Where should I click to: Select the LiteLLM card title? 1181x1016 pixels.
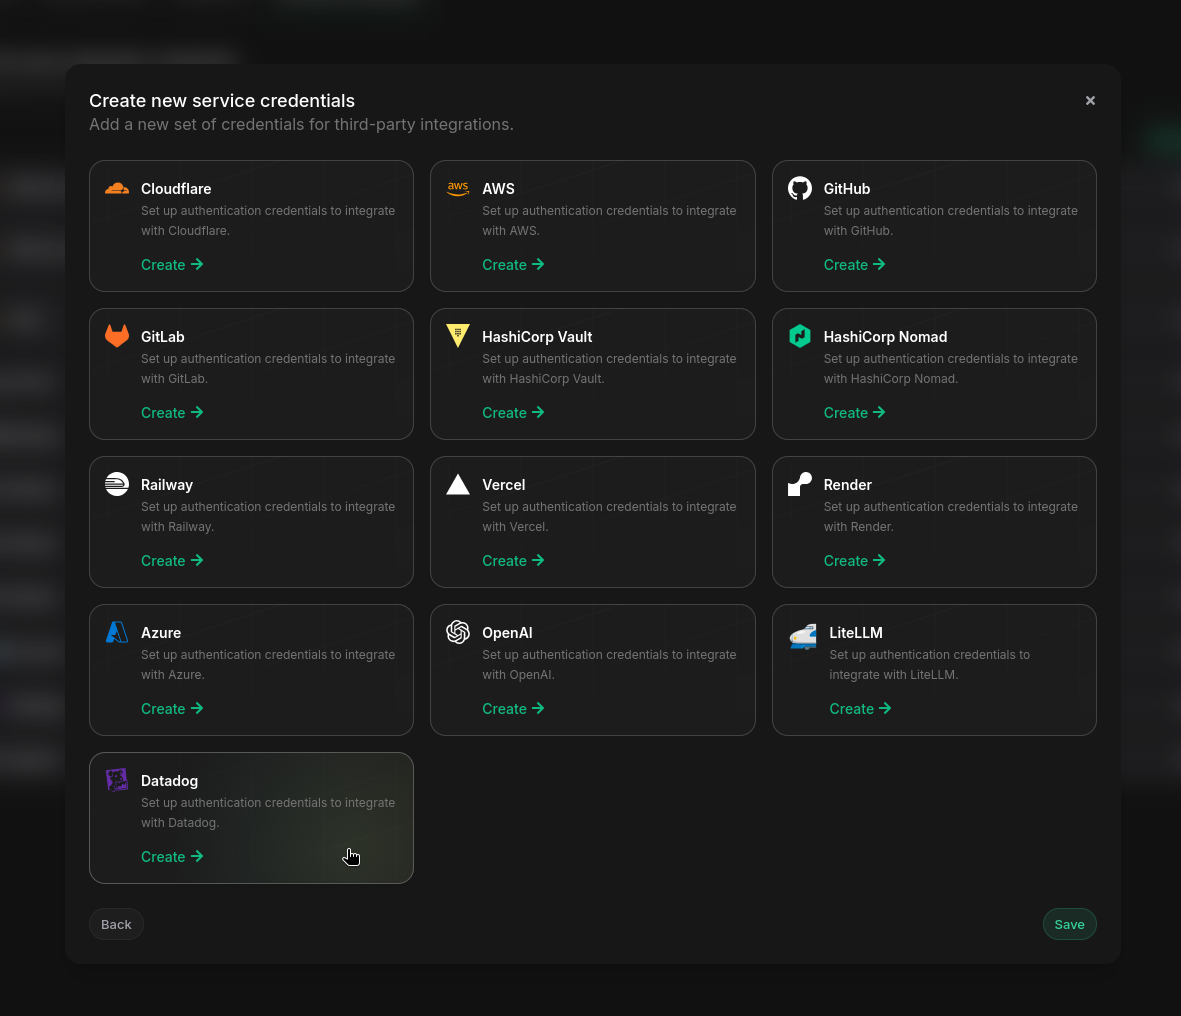pos(856,633)
